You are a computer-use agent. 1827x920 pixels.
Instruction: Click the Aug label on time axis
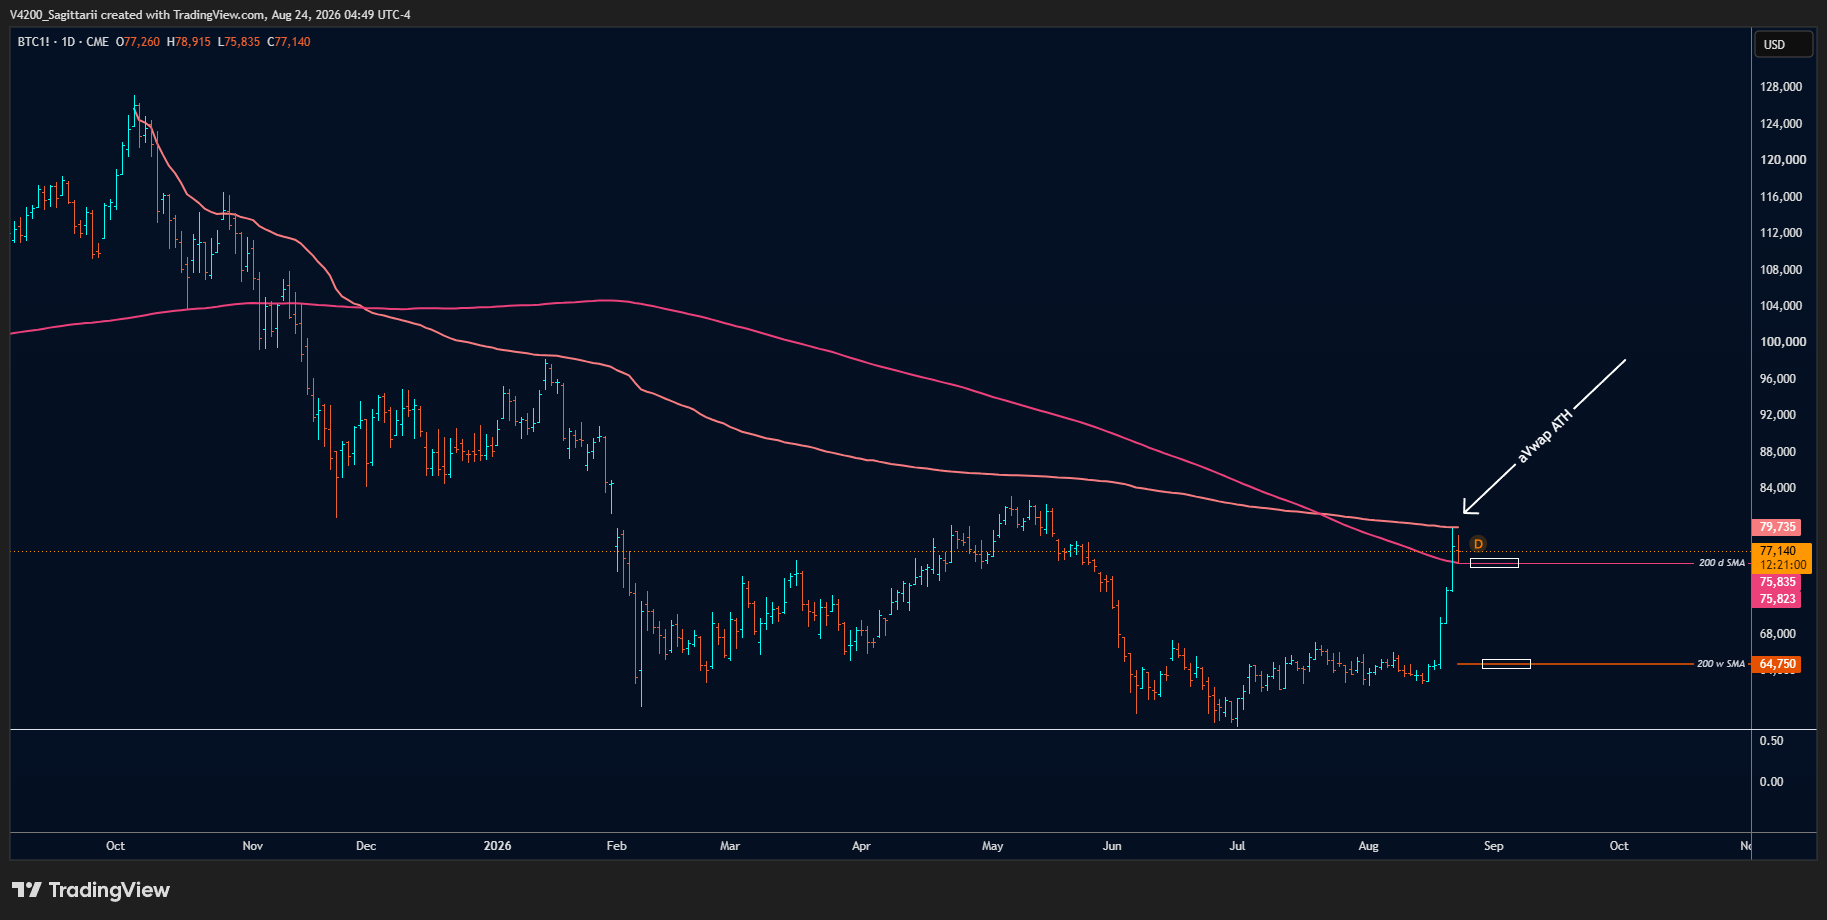click(1368, 846)
